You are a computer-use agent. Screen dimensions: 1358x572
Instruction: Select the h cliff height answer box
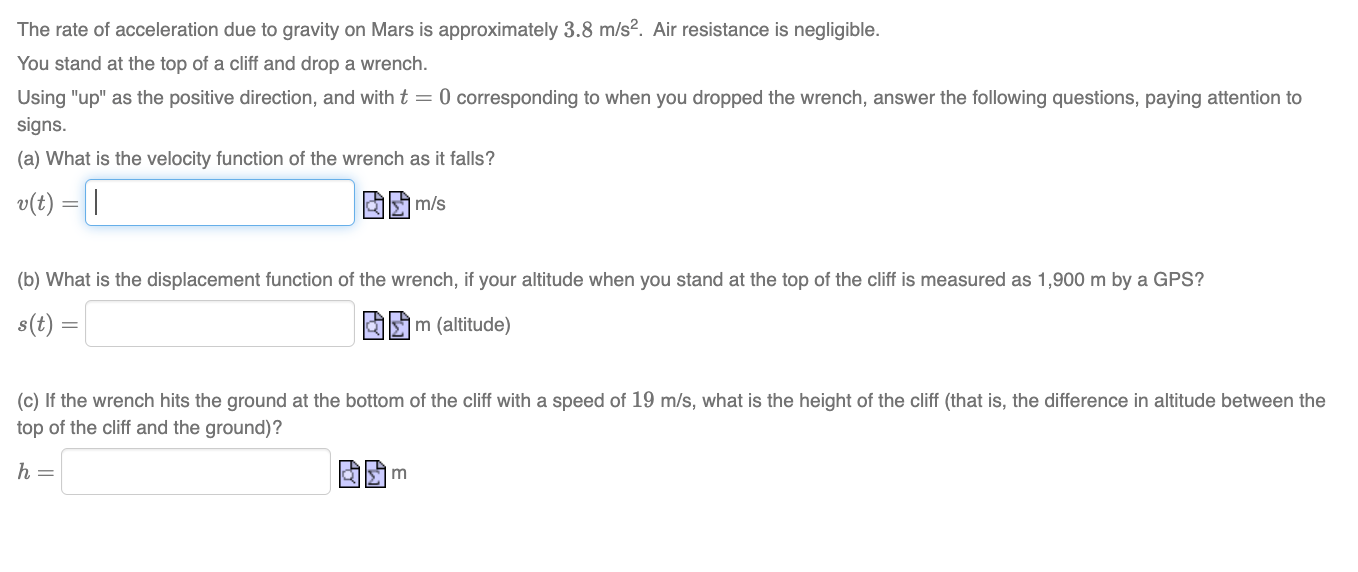click(196, 471)
